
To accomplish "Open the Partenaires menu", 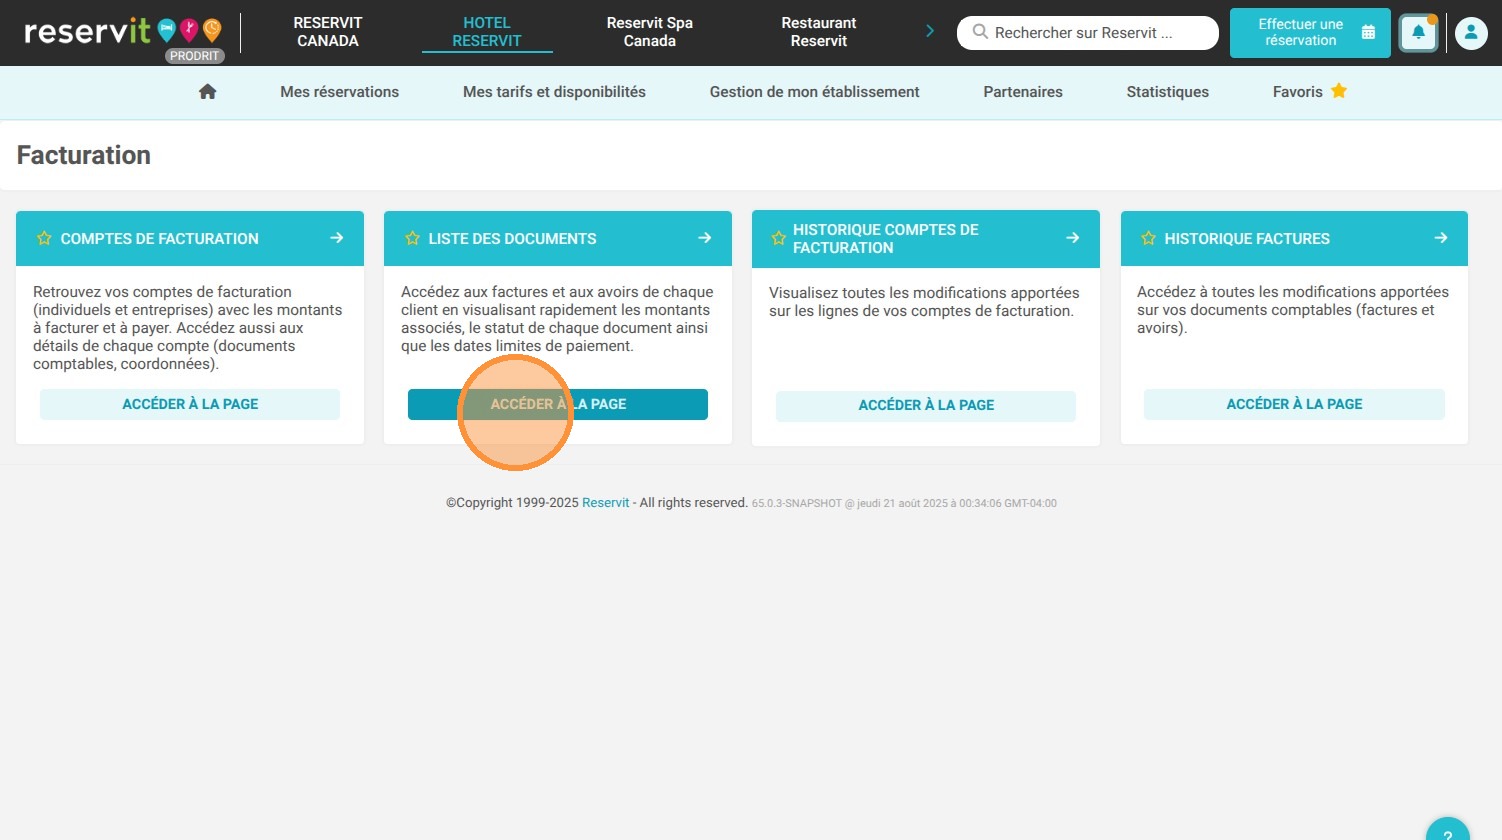I will coord(1023,92).
